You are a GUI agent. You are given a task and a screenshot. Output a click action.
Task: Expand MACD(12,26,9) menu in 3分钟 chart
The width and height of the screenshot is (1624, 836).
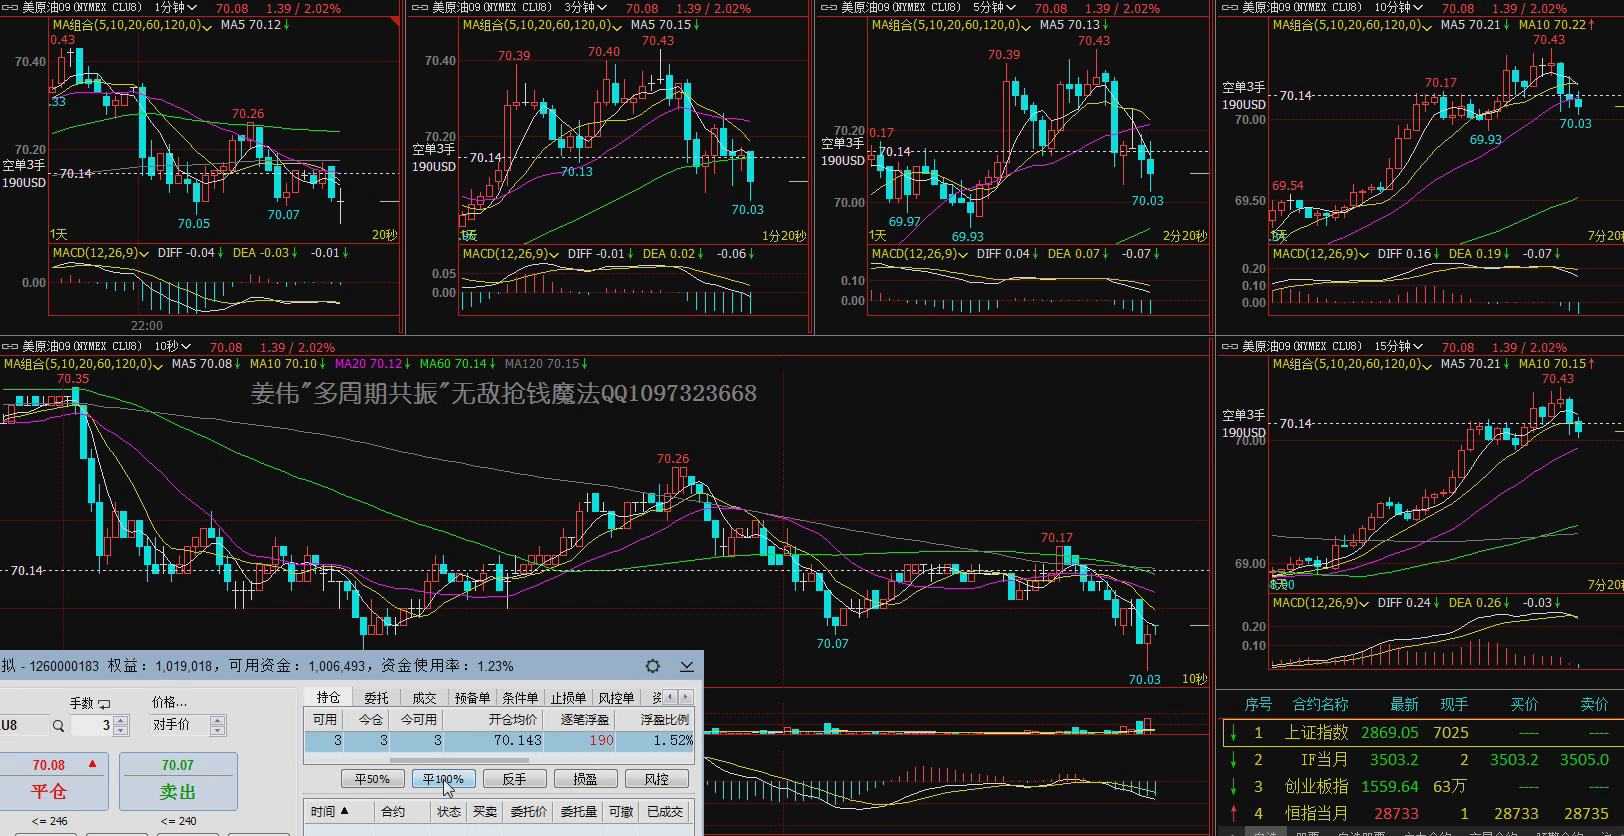pyautogui.click(x=553, y=254)
